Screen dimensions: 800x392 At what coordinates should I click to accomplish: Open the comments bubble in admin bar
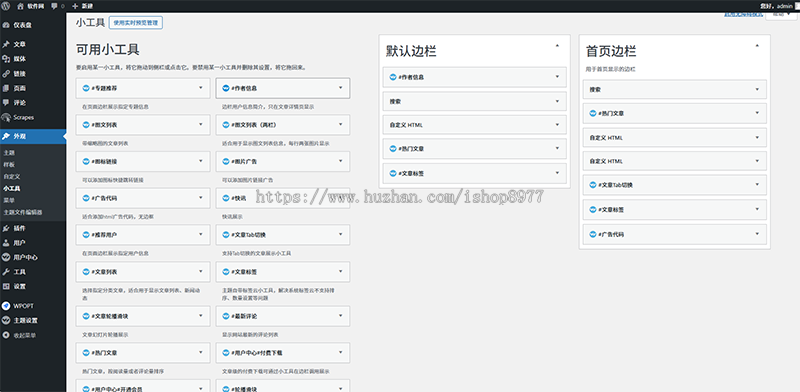pyautogui.click(x=54, y=6)
